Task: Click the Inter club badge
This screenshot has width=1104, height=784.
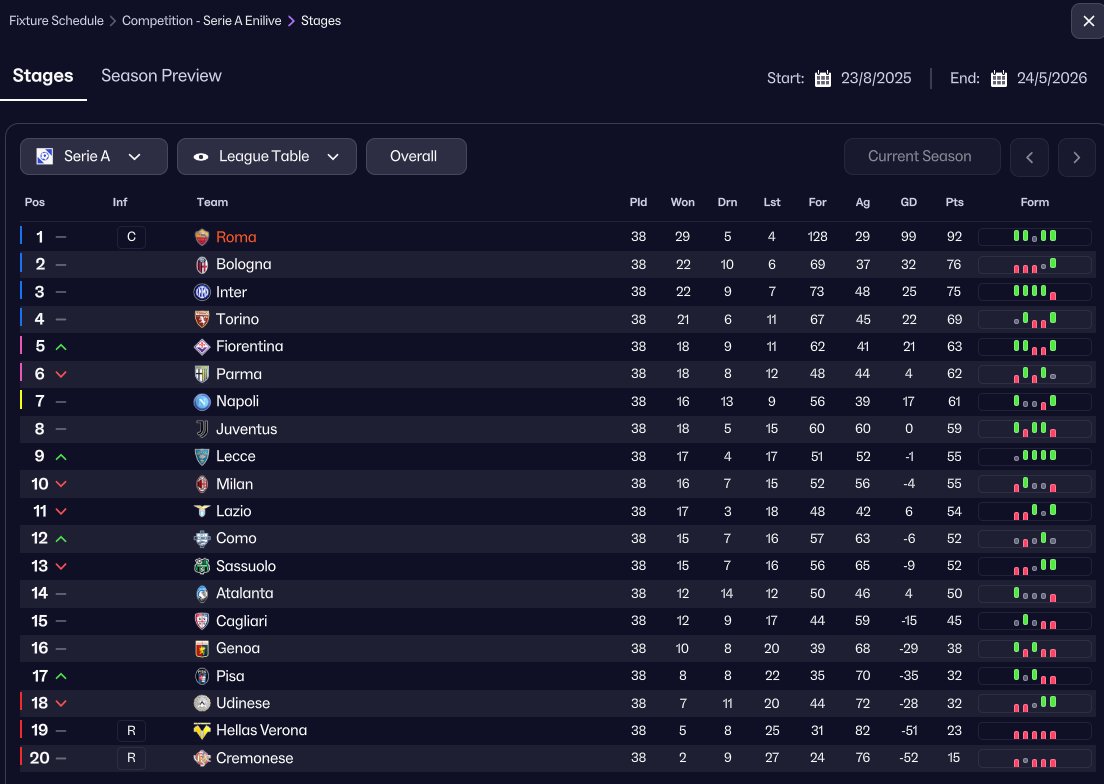Action: pos(203,292)
